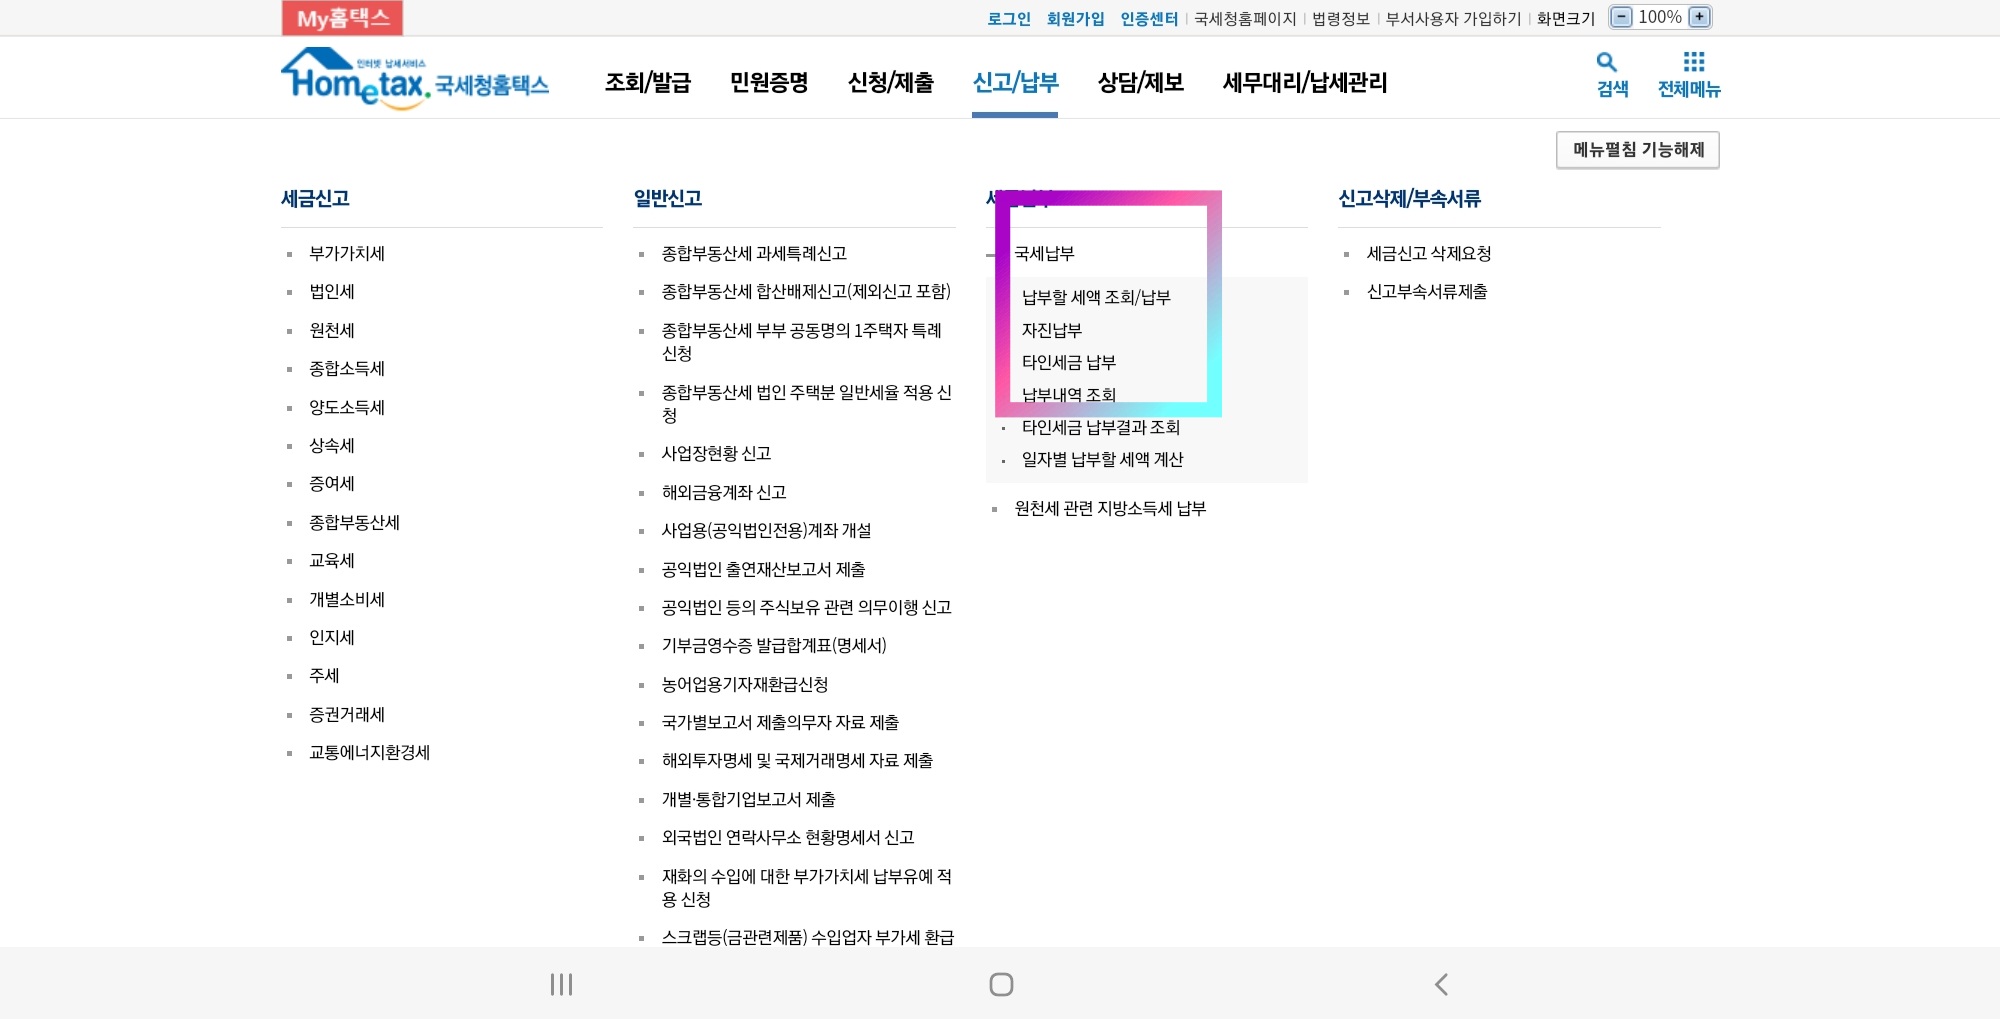The width and height of the screenshot is (2000, 1019).
Task: Click the 메뉴펼침 기능해제 button
Action: 1638,150
